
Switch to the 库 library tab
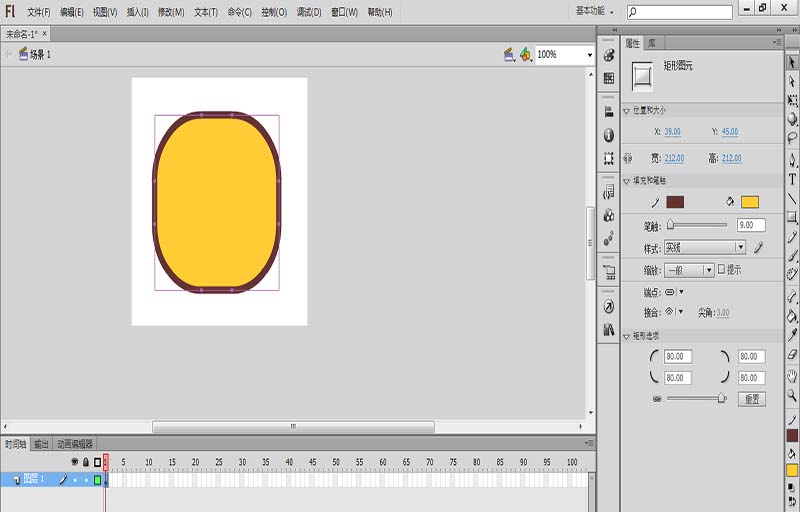point(652,43)
